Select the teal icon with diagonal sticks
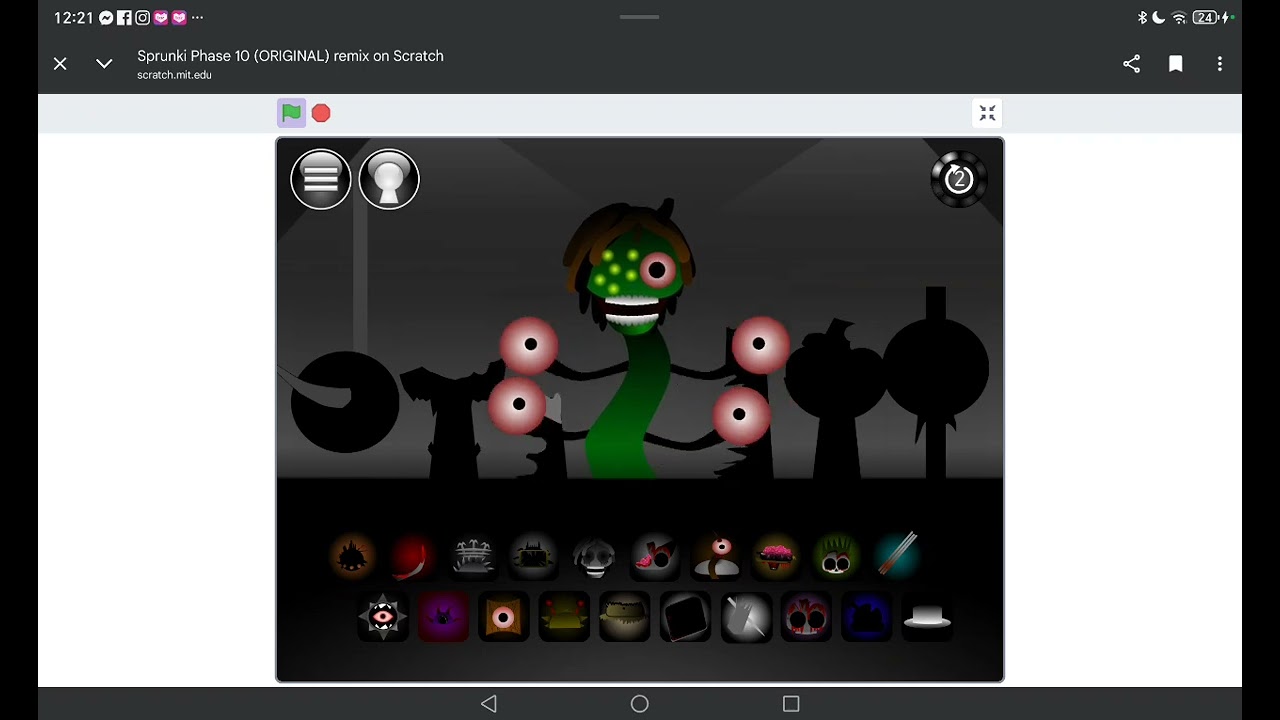The height and width of the screenshot is (720, 1280). coord(896,556)
